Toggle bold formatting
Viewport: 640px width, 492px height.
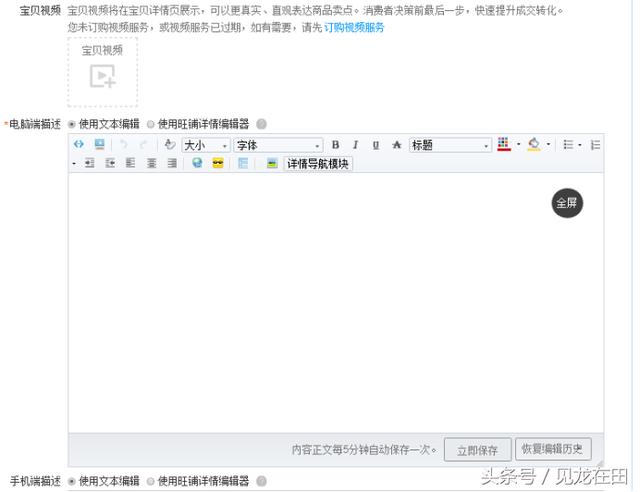pyautogui.click(x=336, y=145)
